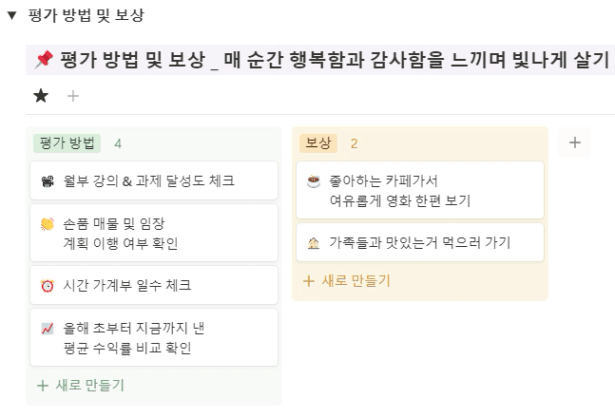Click the movie camera icon on 월부 강의 card
This screenshot has width=615, height=417.
coord(47,181)
